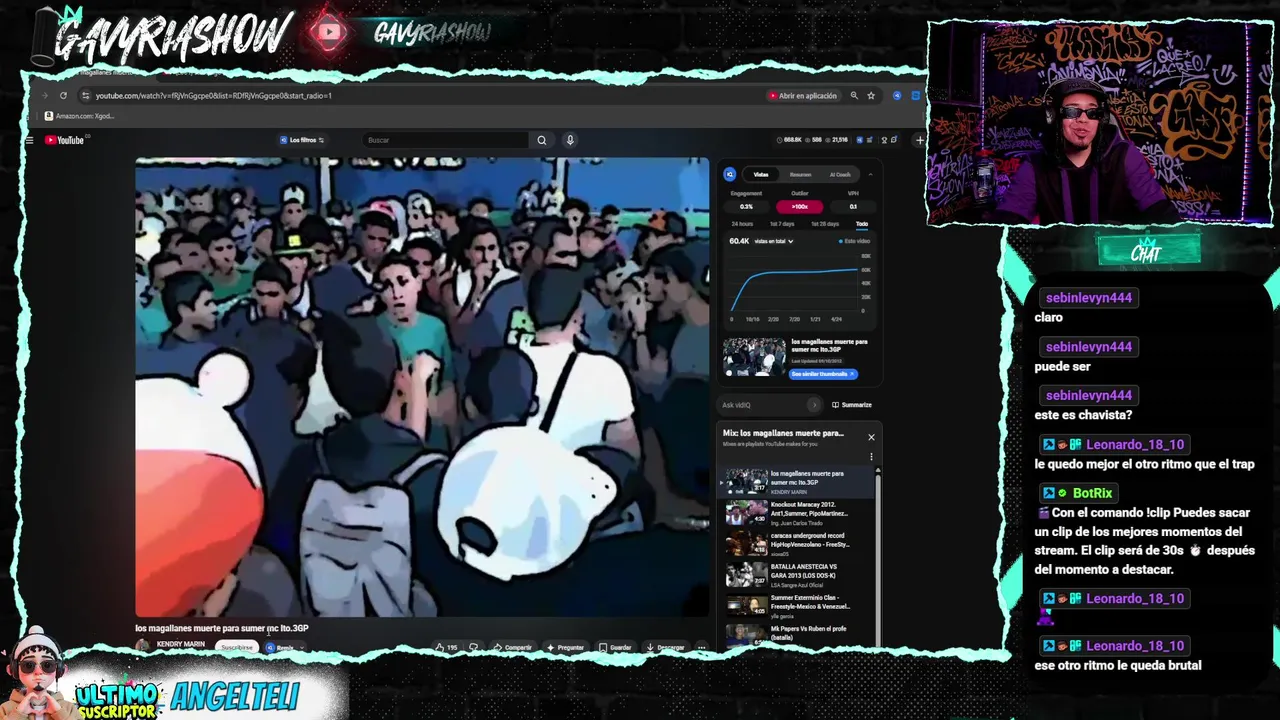Open YouTube create plus button
This screenshot has width=1280, height=720.
(920, 140)
